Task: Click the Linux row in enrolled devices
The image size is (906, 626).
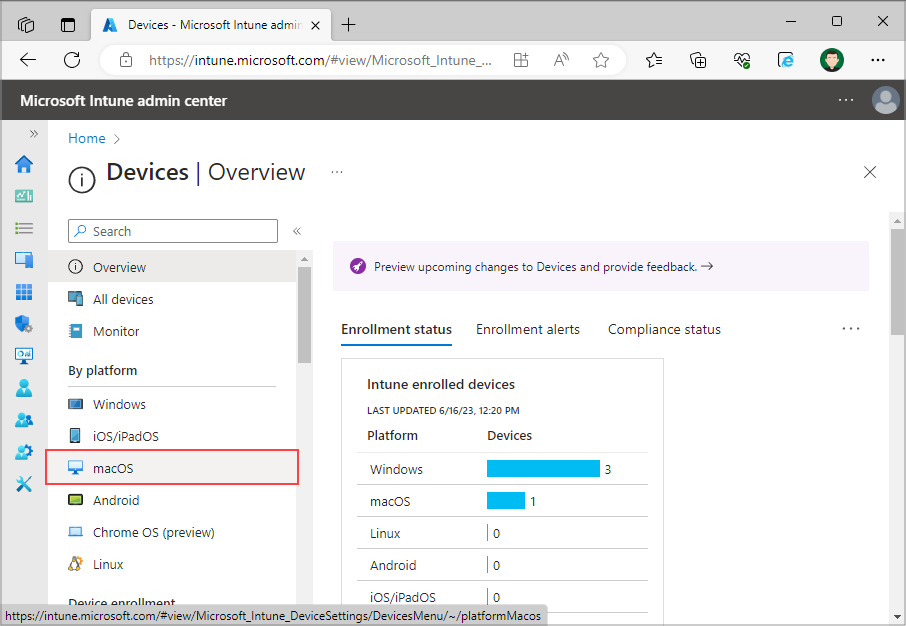Action: [502, 533]
